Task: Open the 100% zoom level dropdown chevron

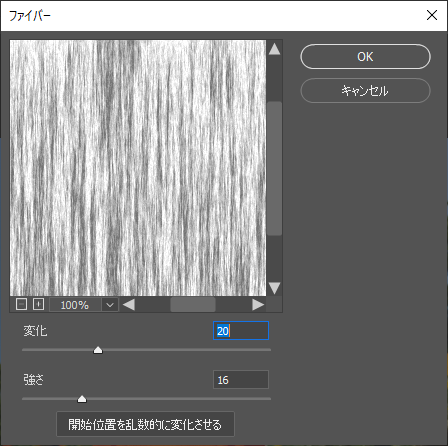Action: point(110,305)
